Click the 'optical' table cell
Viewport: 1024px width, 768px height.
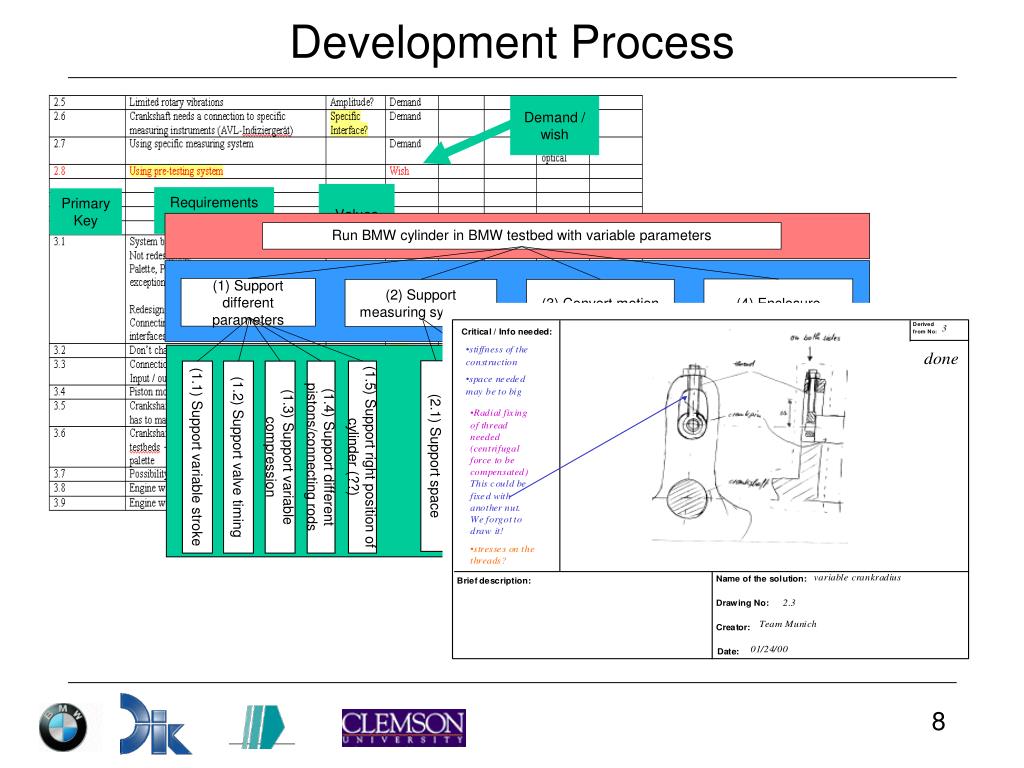click(554, 158)
